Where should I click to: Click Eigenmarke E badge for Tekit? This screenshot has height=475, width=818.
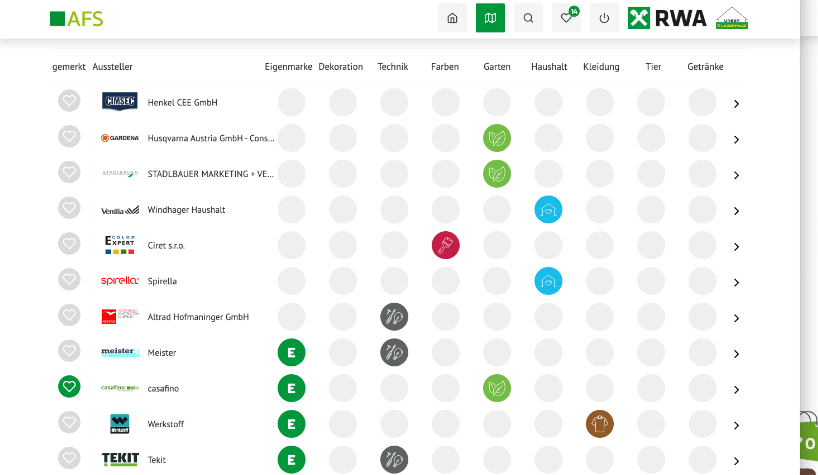(291, 460)
